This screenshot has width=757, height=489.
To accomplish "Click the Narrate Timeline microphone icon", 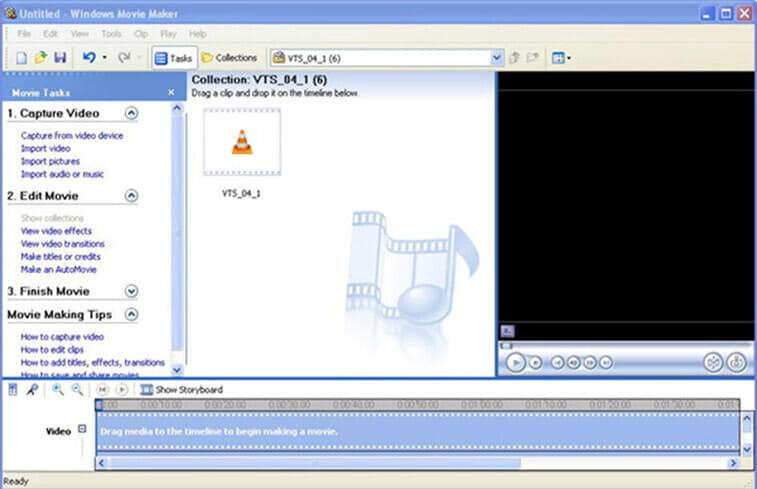I will pos(32,390).
